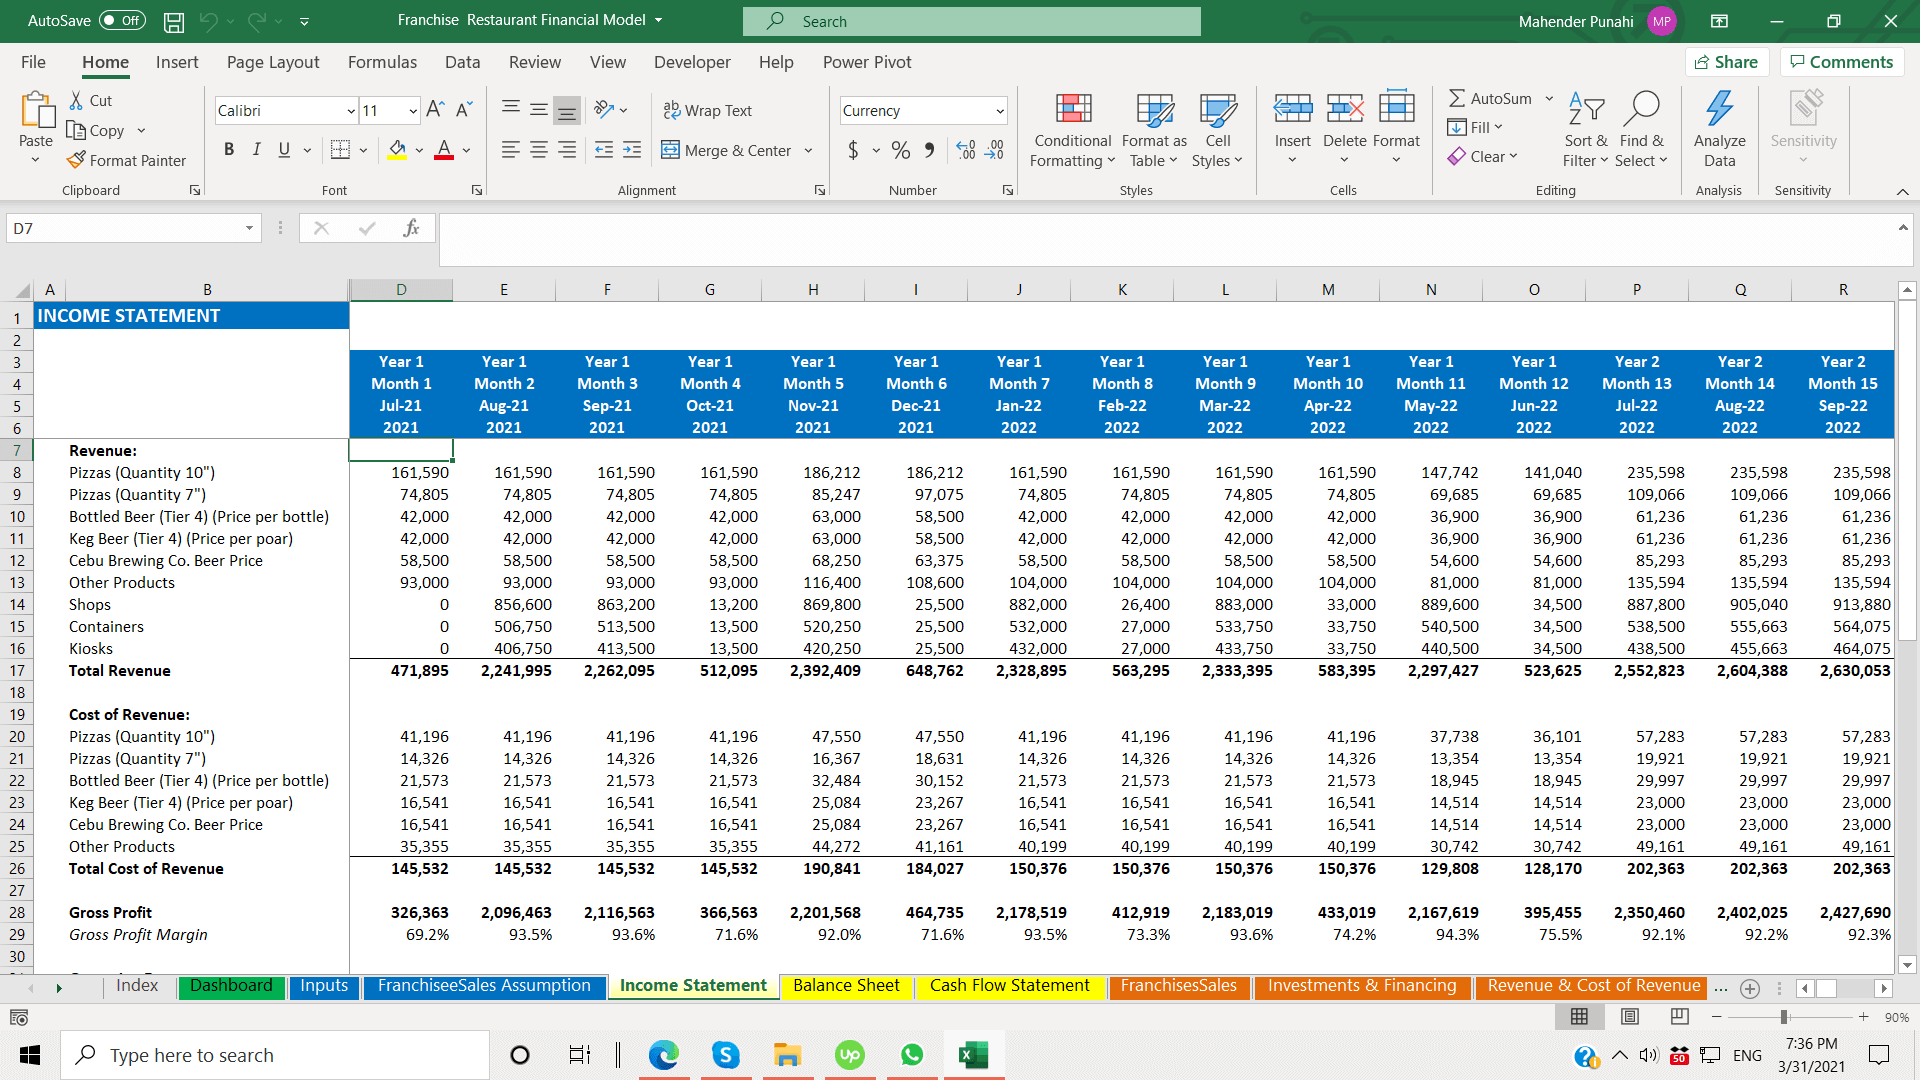1920x1080 pixels.
Task: Click the Insert Function fx icon
Action: 411,228
